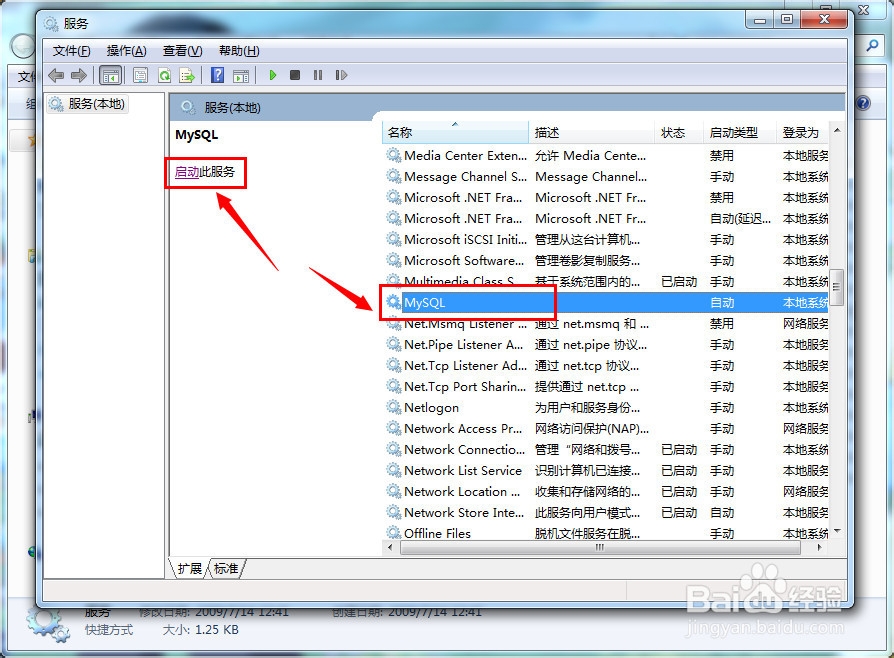Click the horizontal scrollbar right arrow

pyautogui.click(x=820, y=547)
